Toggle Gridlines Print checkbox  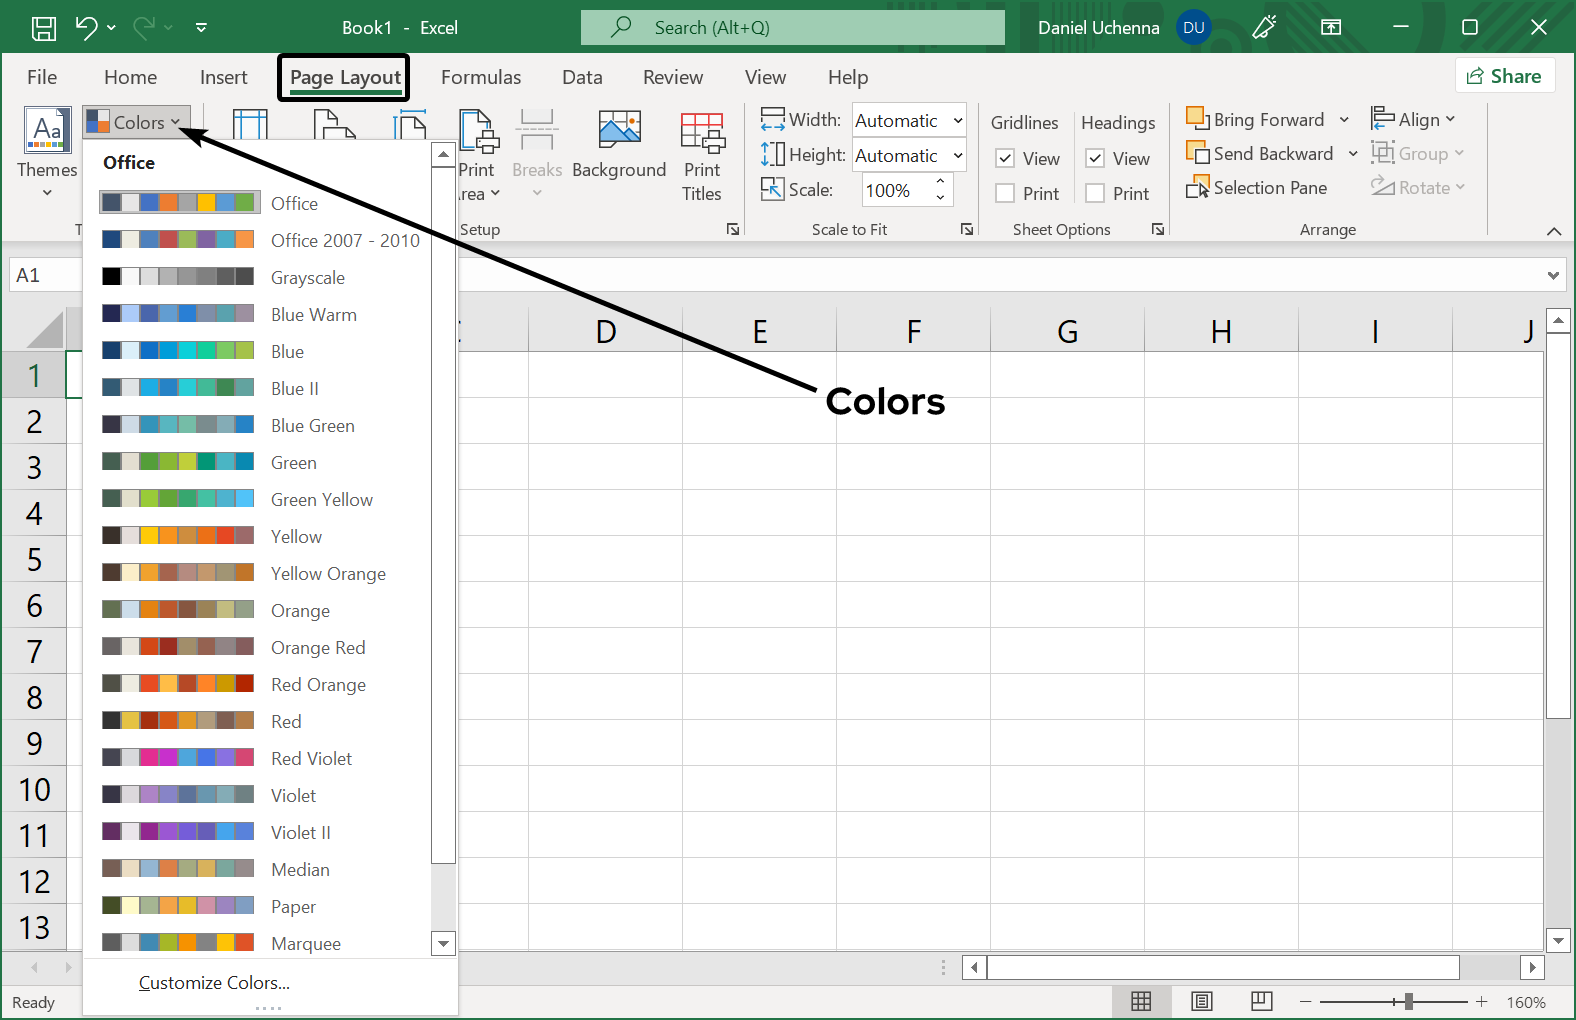1005,193
